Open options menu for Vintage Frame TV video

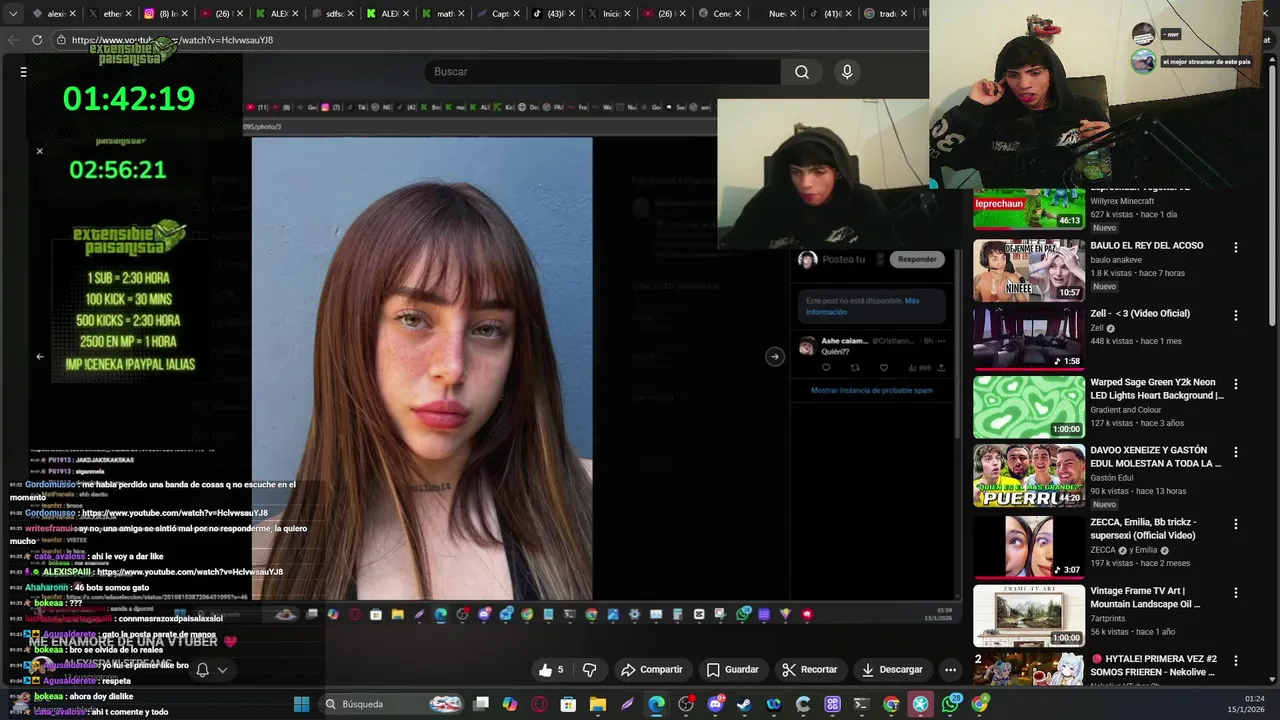click(x=1236, y=592)
